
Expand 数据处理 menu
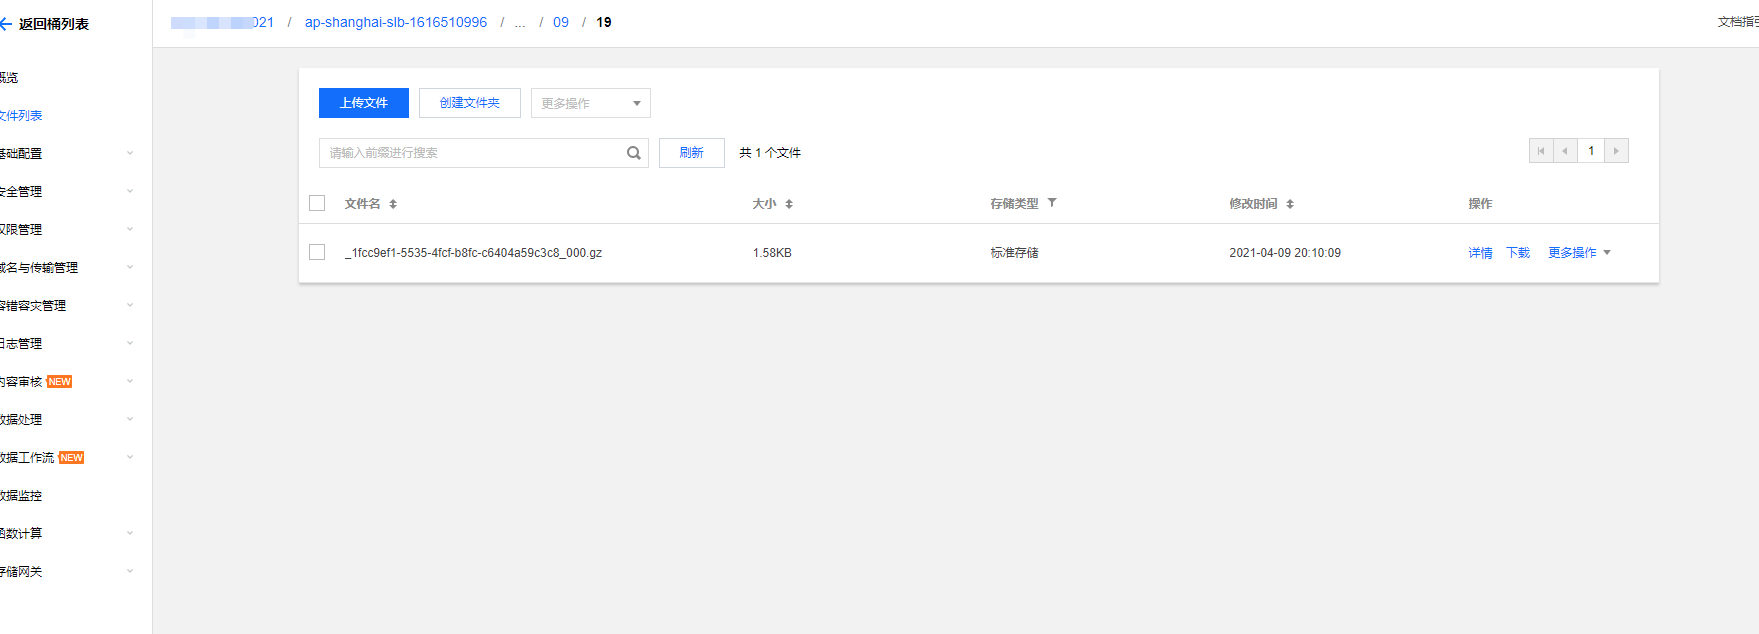click(130, 419)
